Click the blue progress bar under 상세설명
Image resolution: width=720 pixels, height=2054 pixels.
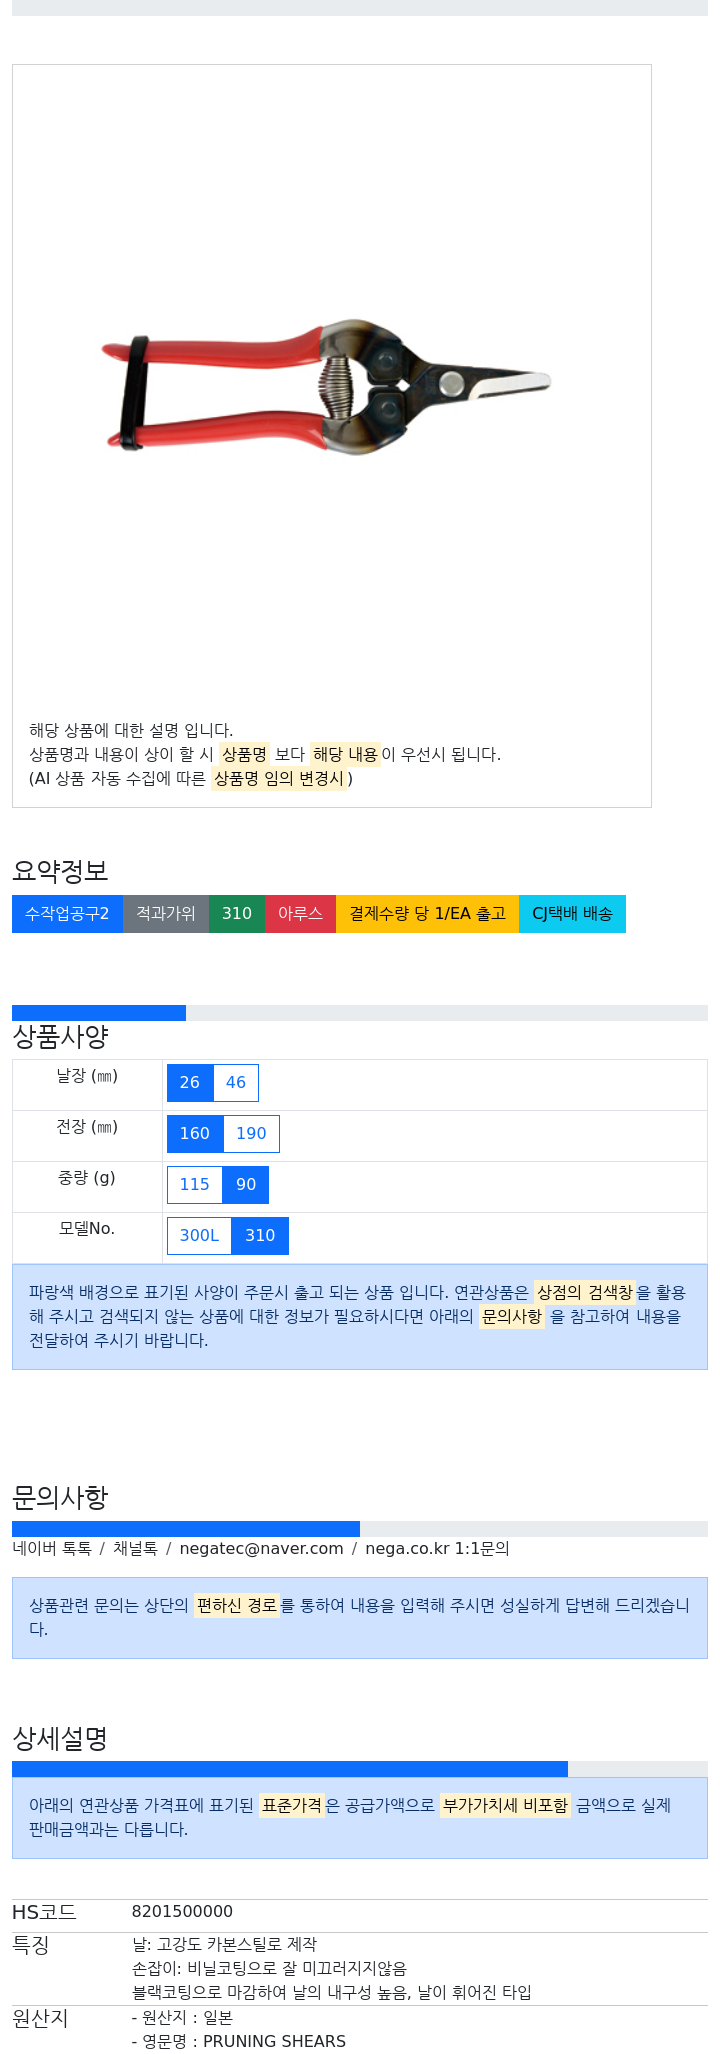290,1769
